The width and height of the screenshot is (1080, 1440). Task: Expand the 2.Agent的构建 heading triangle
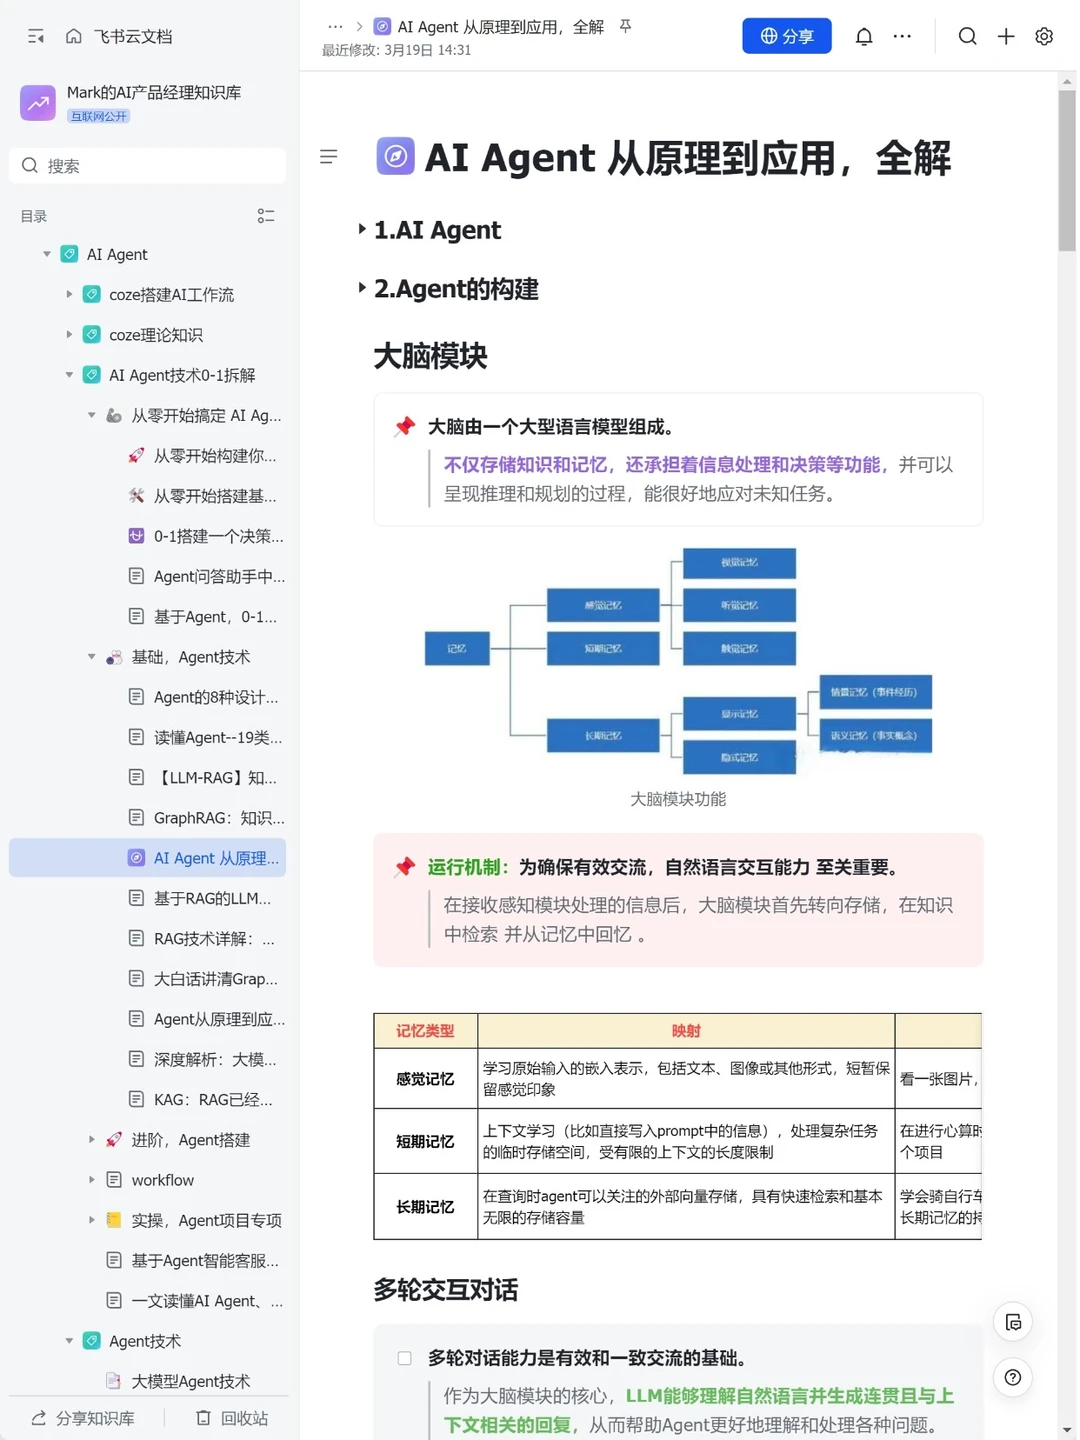(x=362, y=288)
